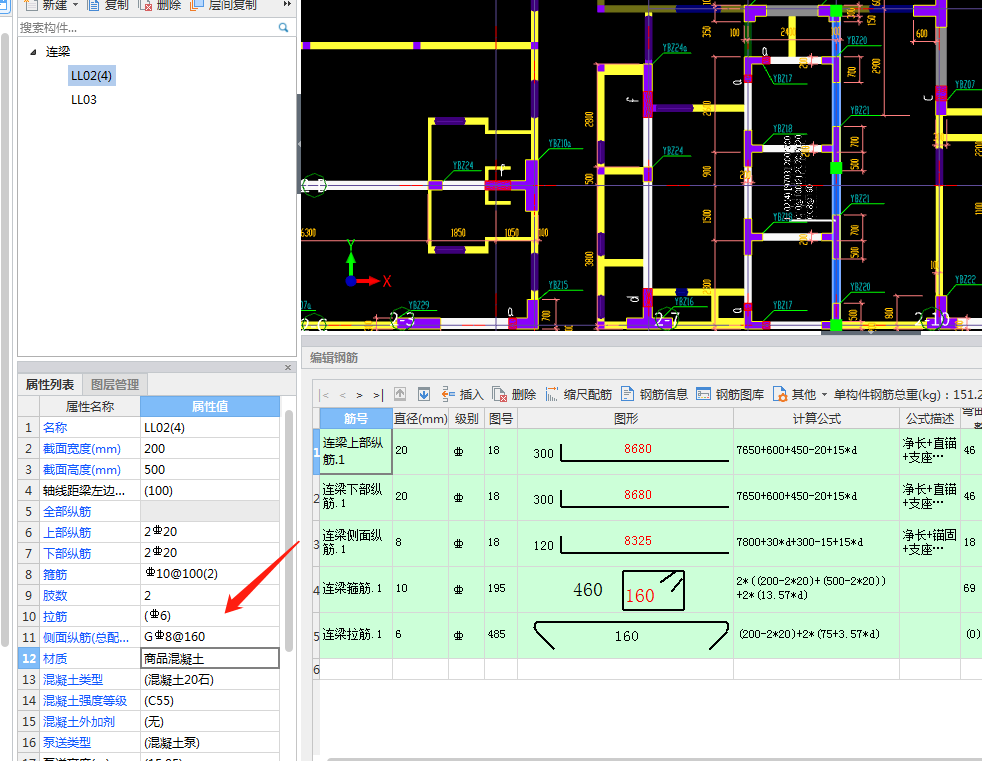Open 钢筋图库 (rebar shape library)
Screen dimensions: 982x761
pyautogui.click(x=730, y=394)
